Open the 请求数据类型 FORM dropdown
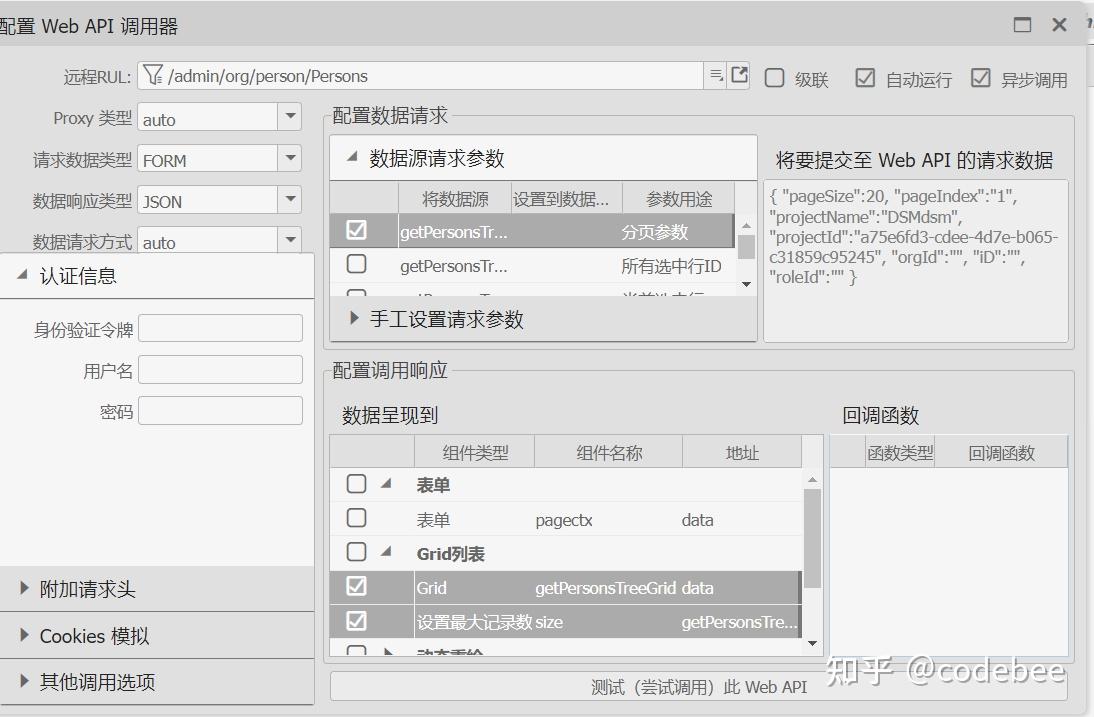 click(x=289, y=158)
